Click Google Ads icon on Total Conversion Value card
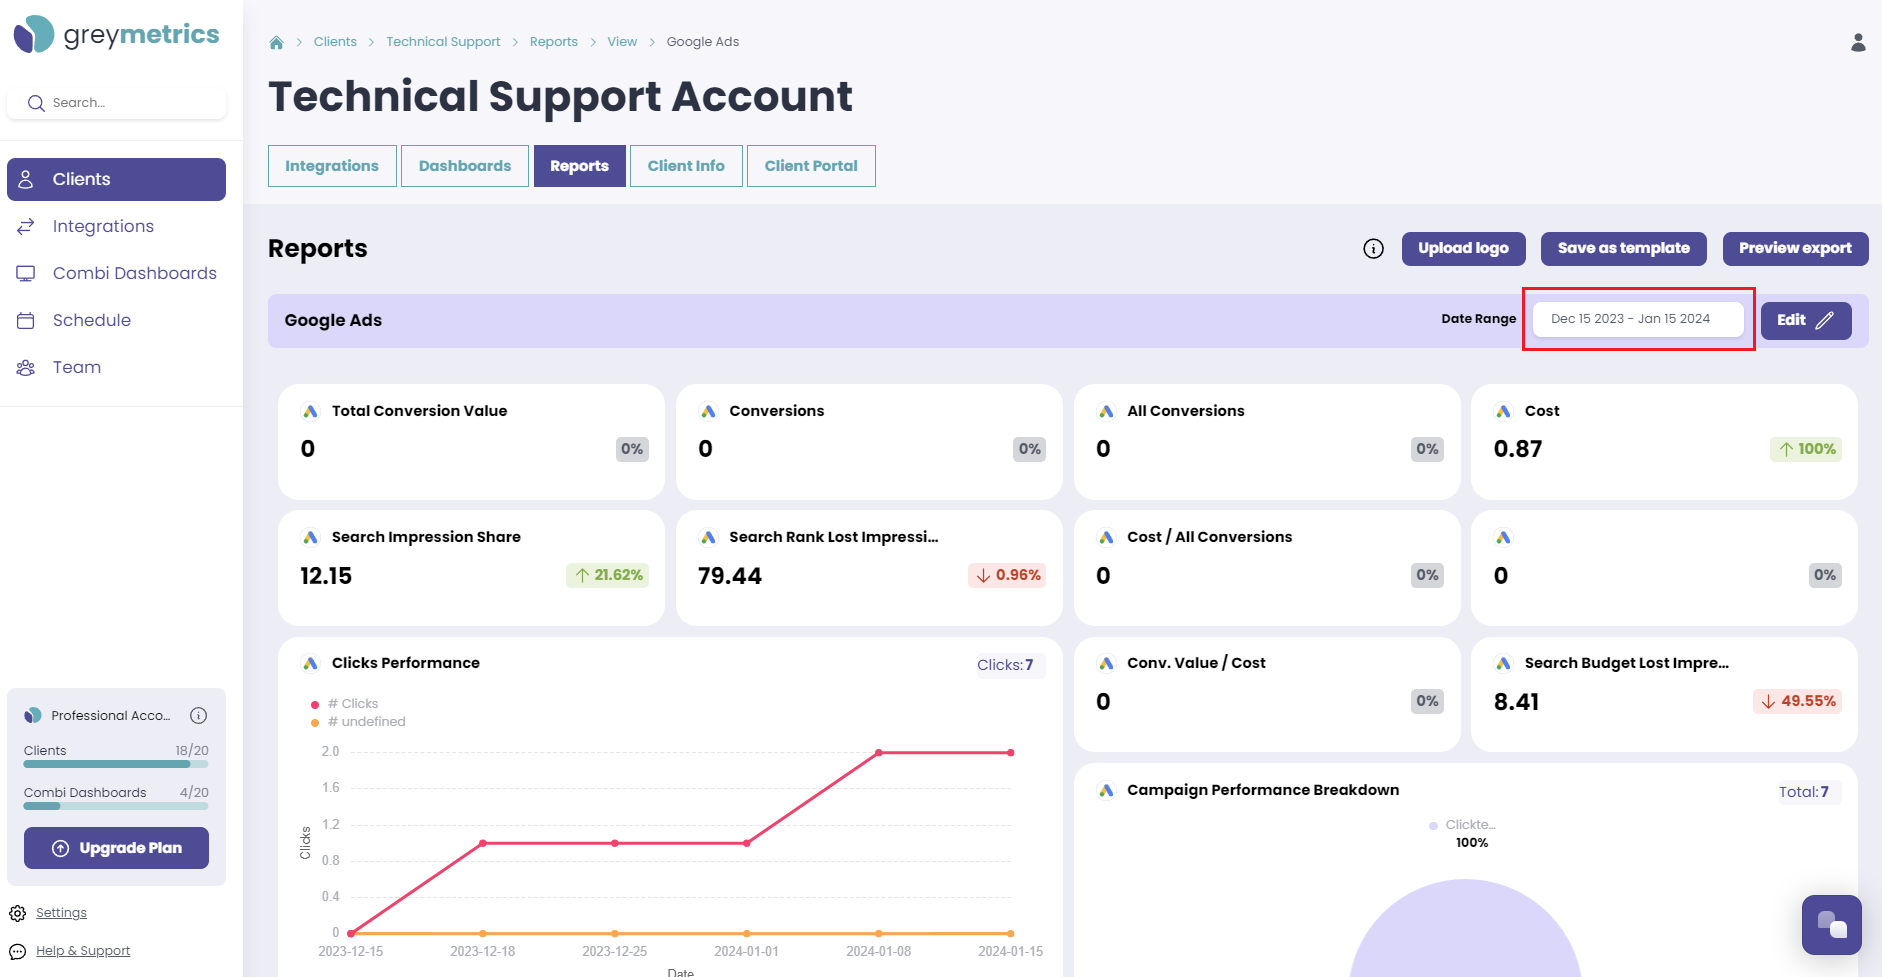This screenshot has width=1882, height=977. [311, 411]
